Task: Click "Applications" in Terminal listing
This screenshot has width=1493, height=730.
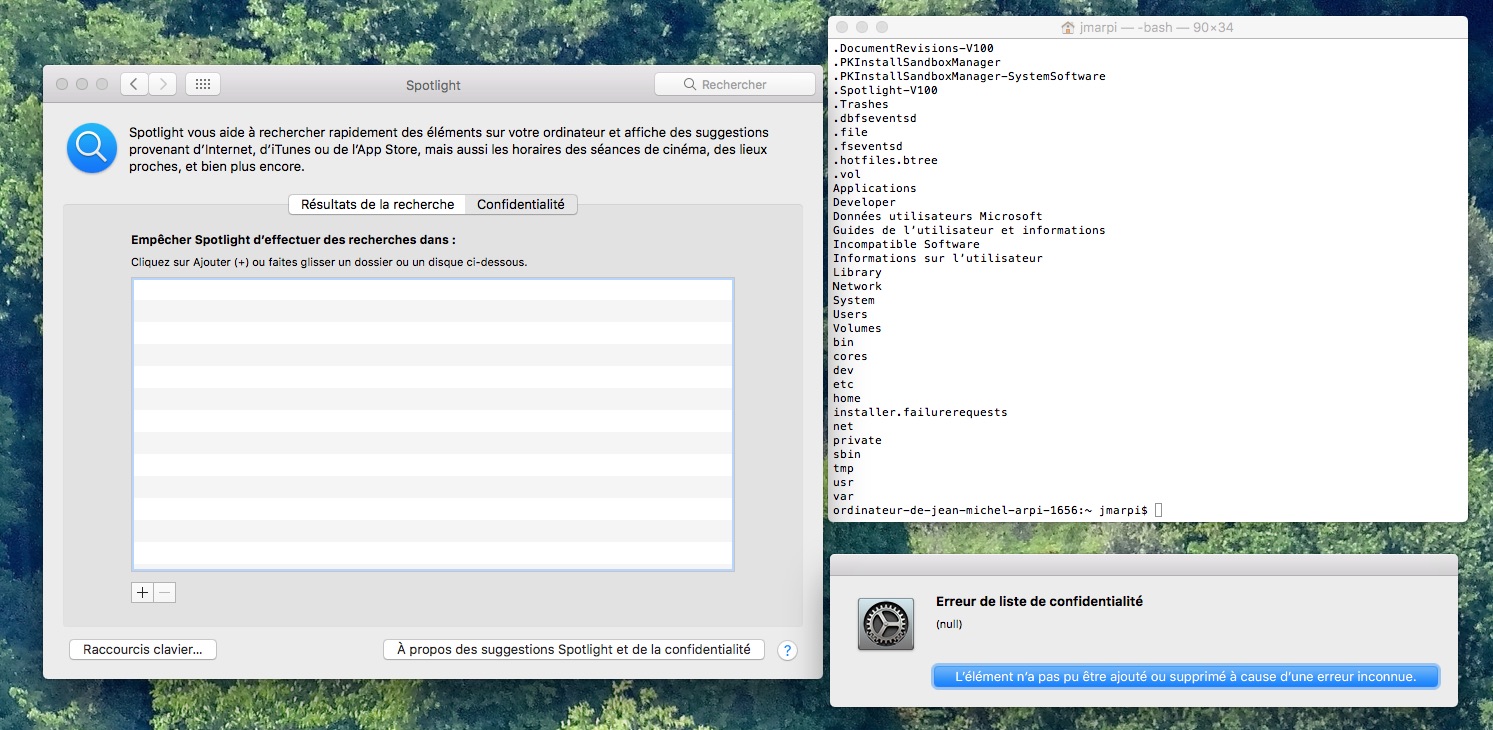Action: (x=875, y=188)
